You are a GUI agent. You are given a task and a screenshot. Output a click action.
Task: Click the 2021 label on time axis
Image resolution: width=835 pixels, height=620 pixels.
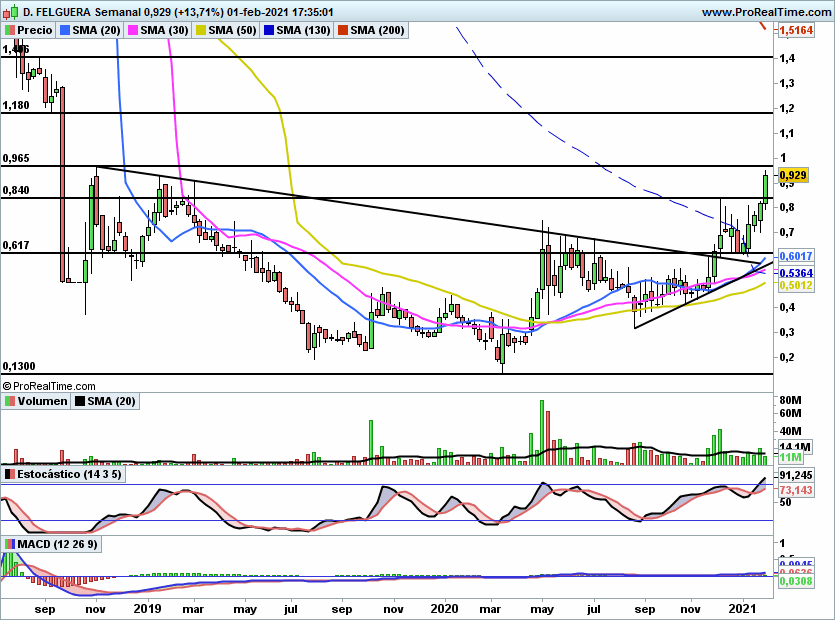pos(742,609)
